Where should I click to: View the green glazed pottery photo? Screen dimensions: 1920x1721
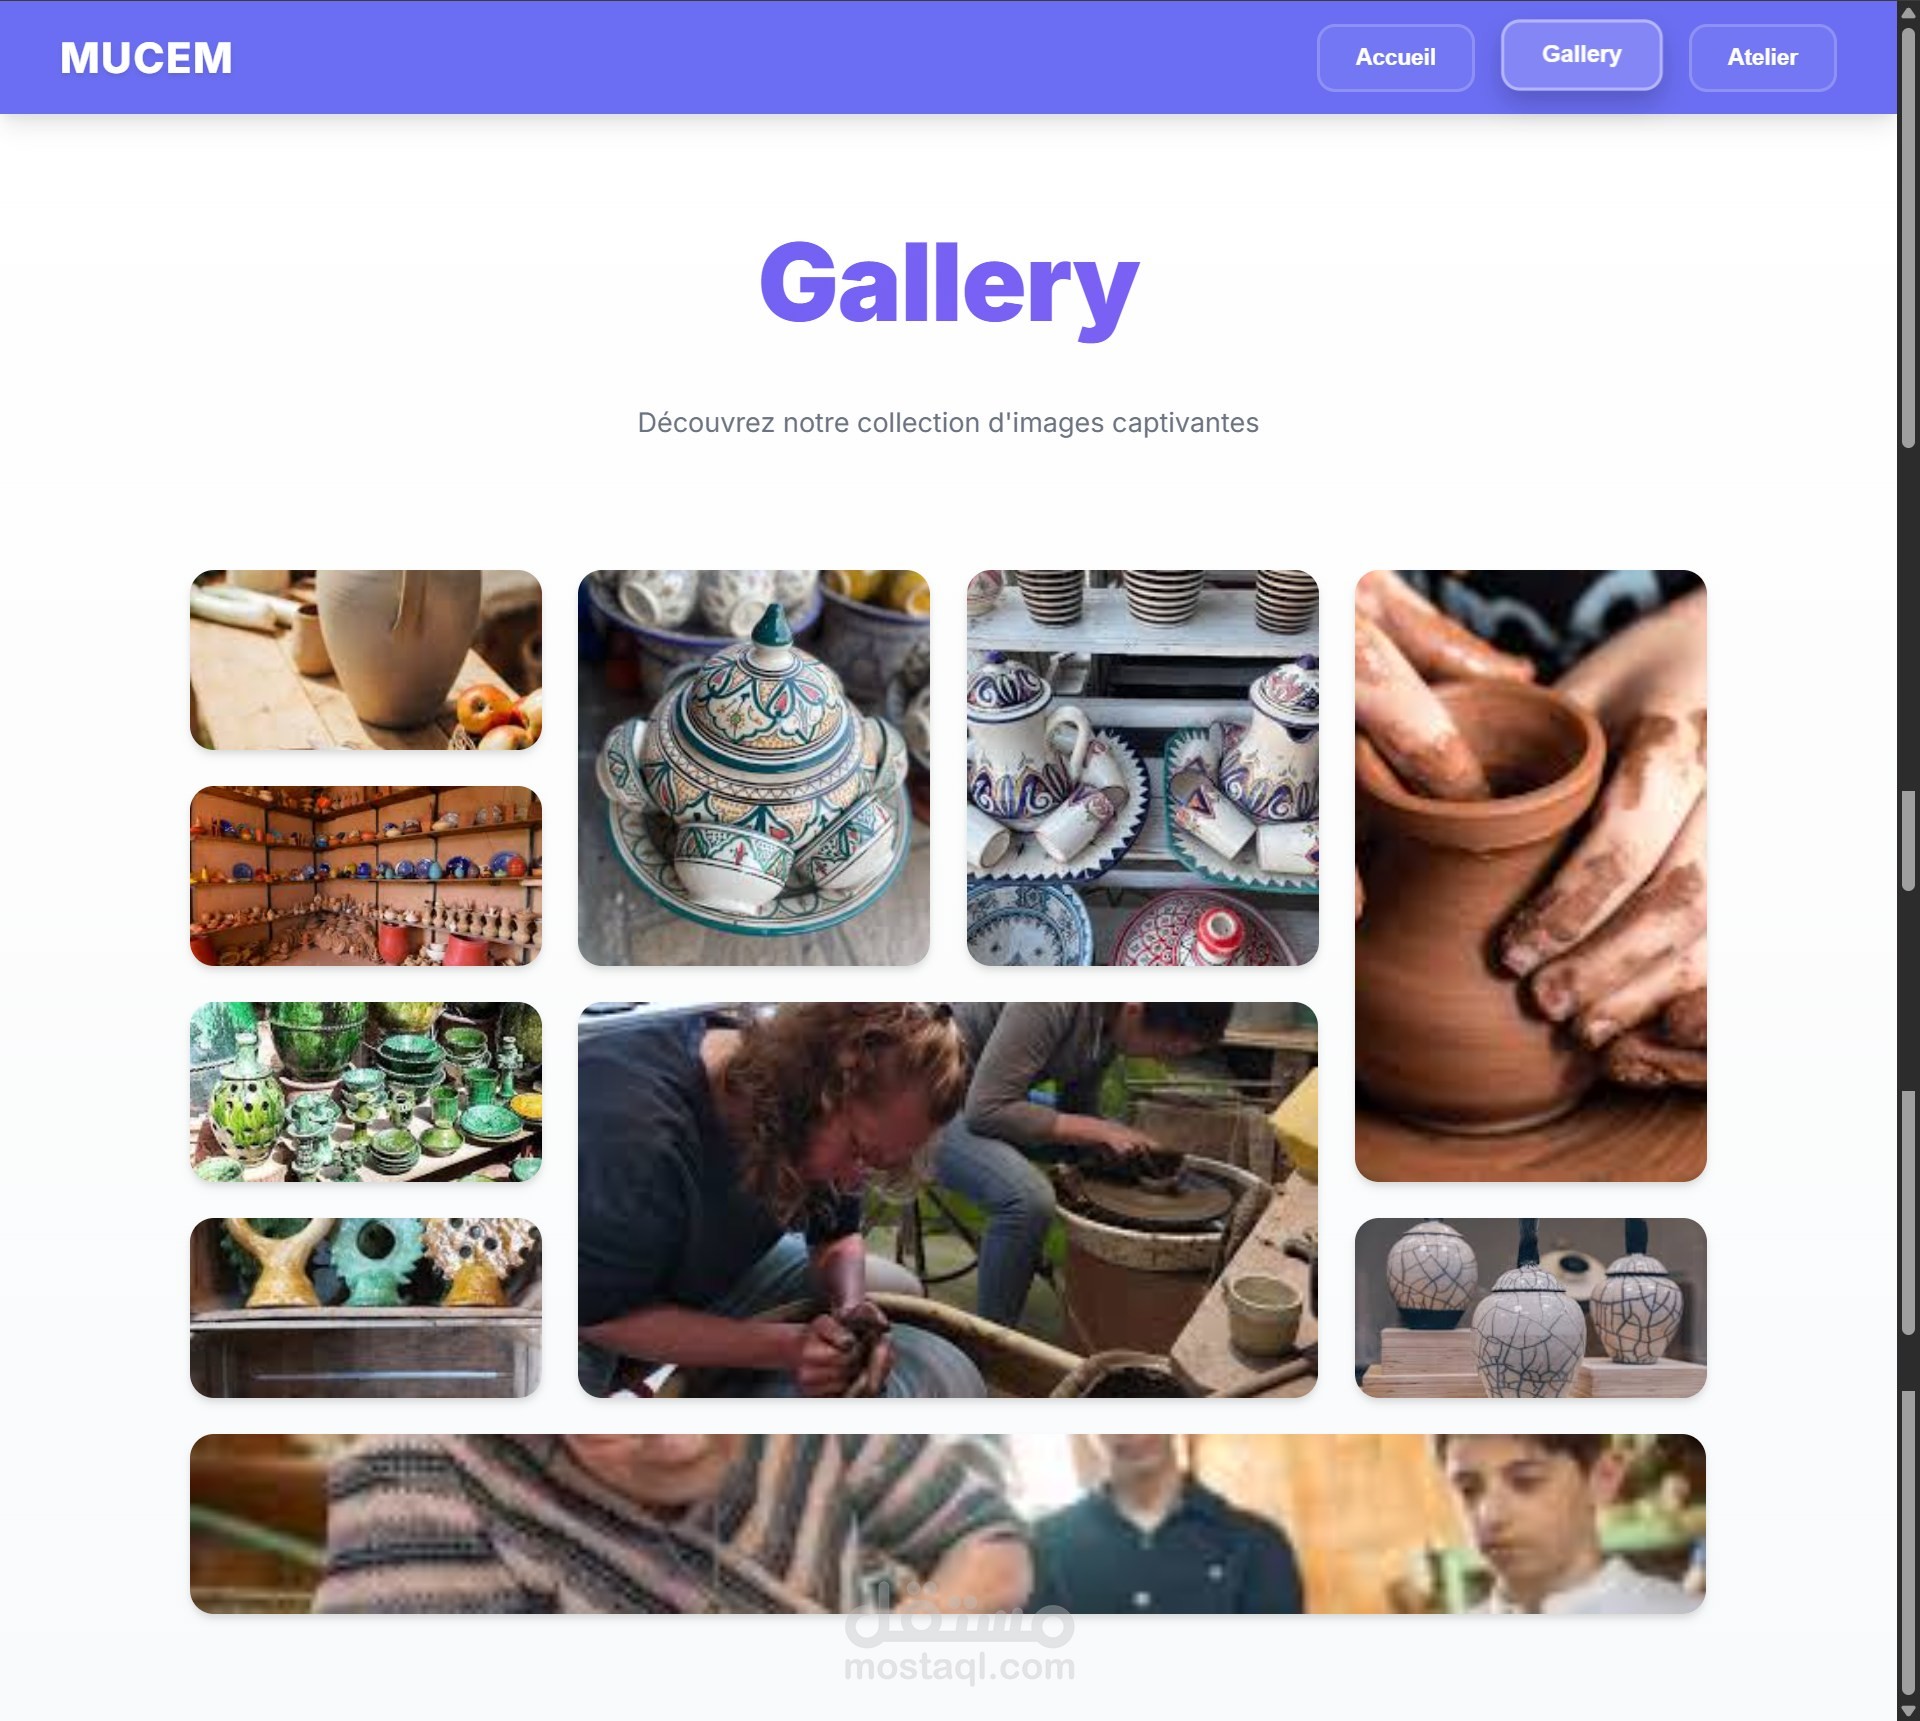366,1092
